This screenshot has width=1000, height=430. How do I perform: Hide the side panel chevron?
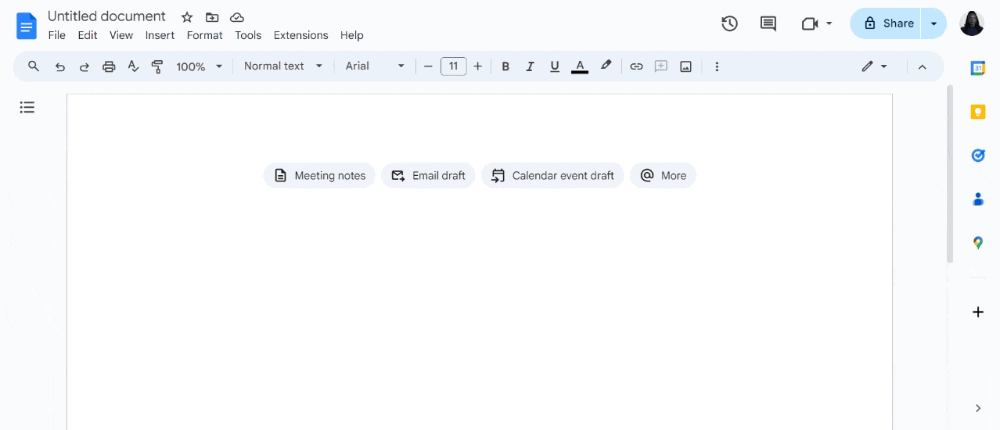(x=978, y=408)
